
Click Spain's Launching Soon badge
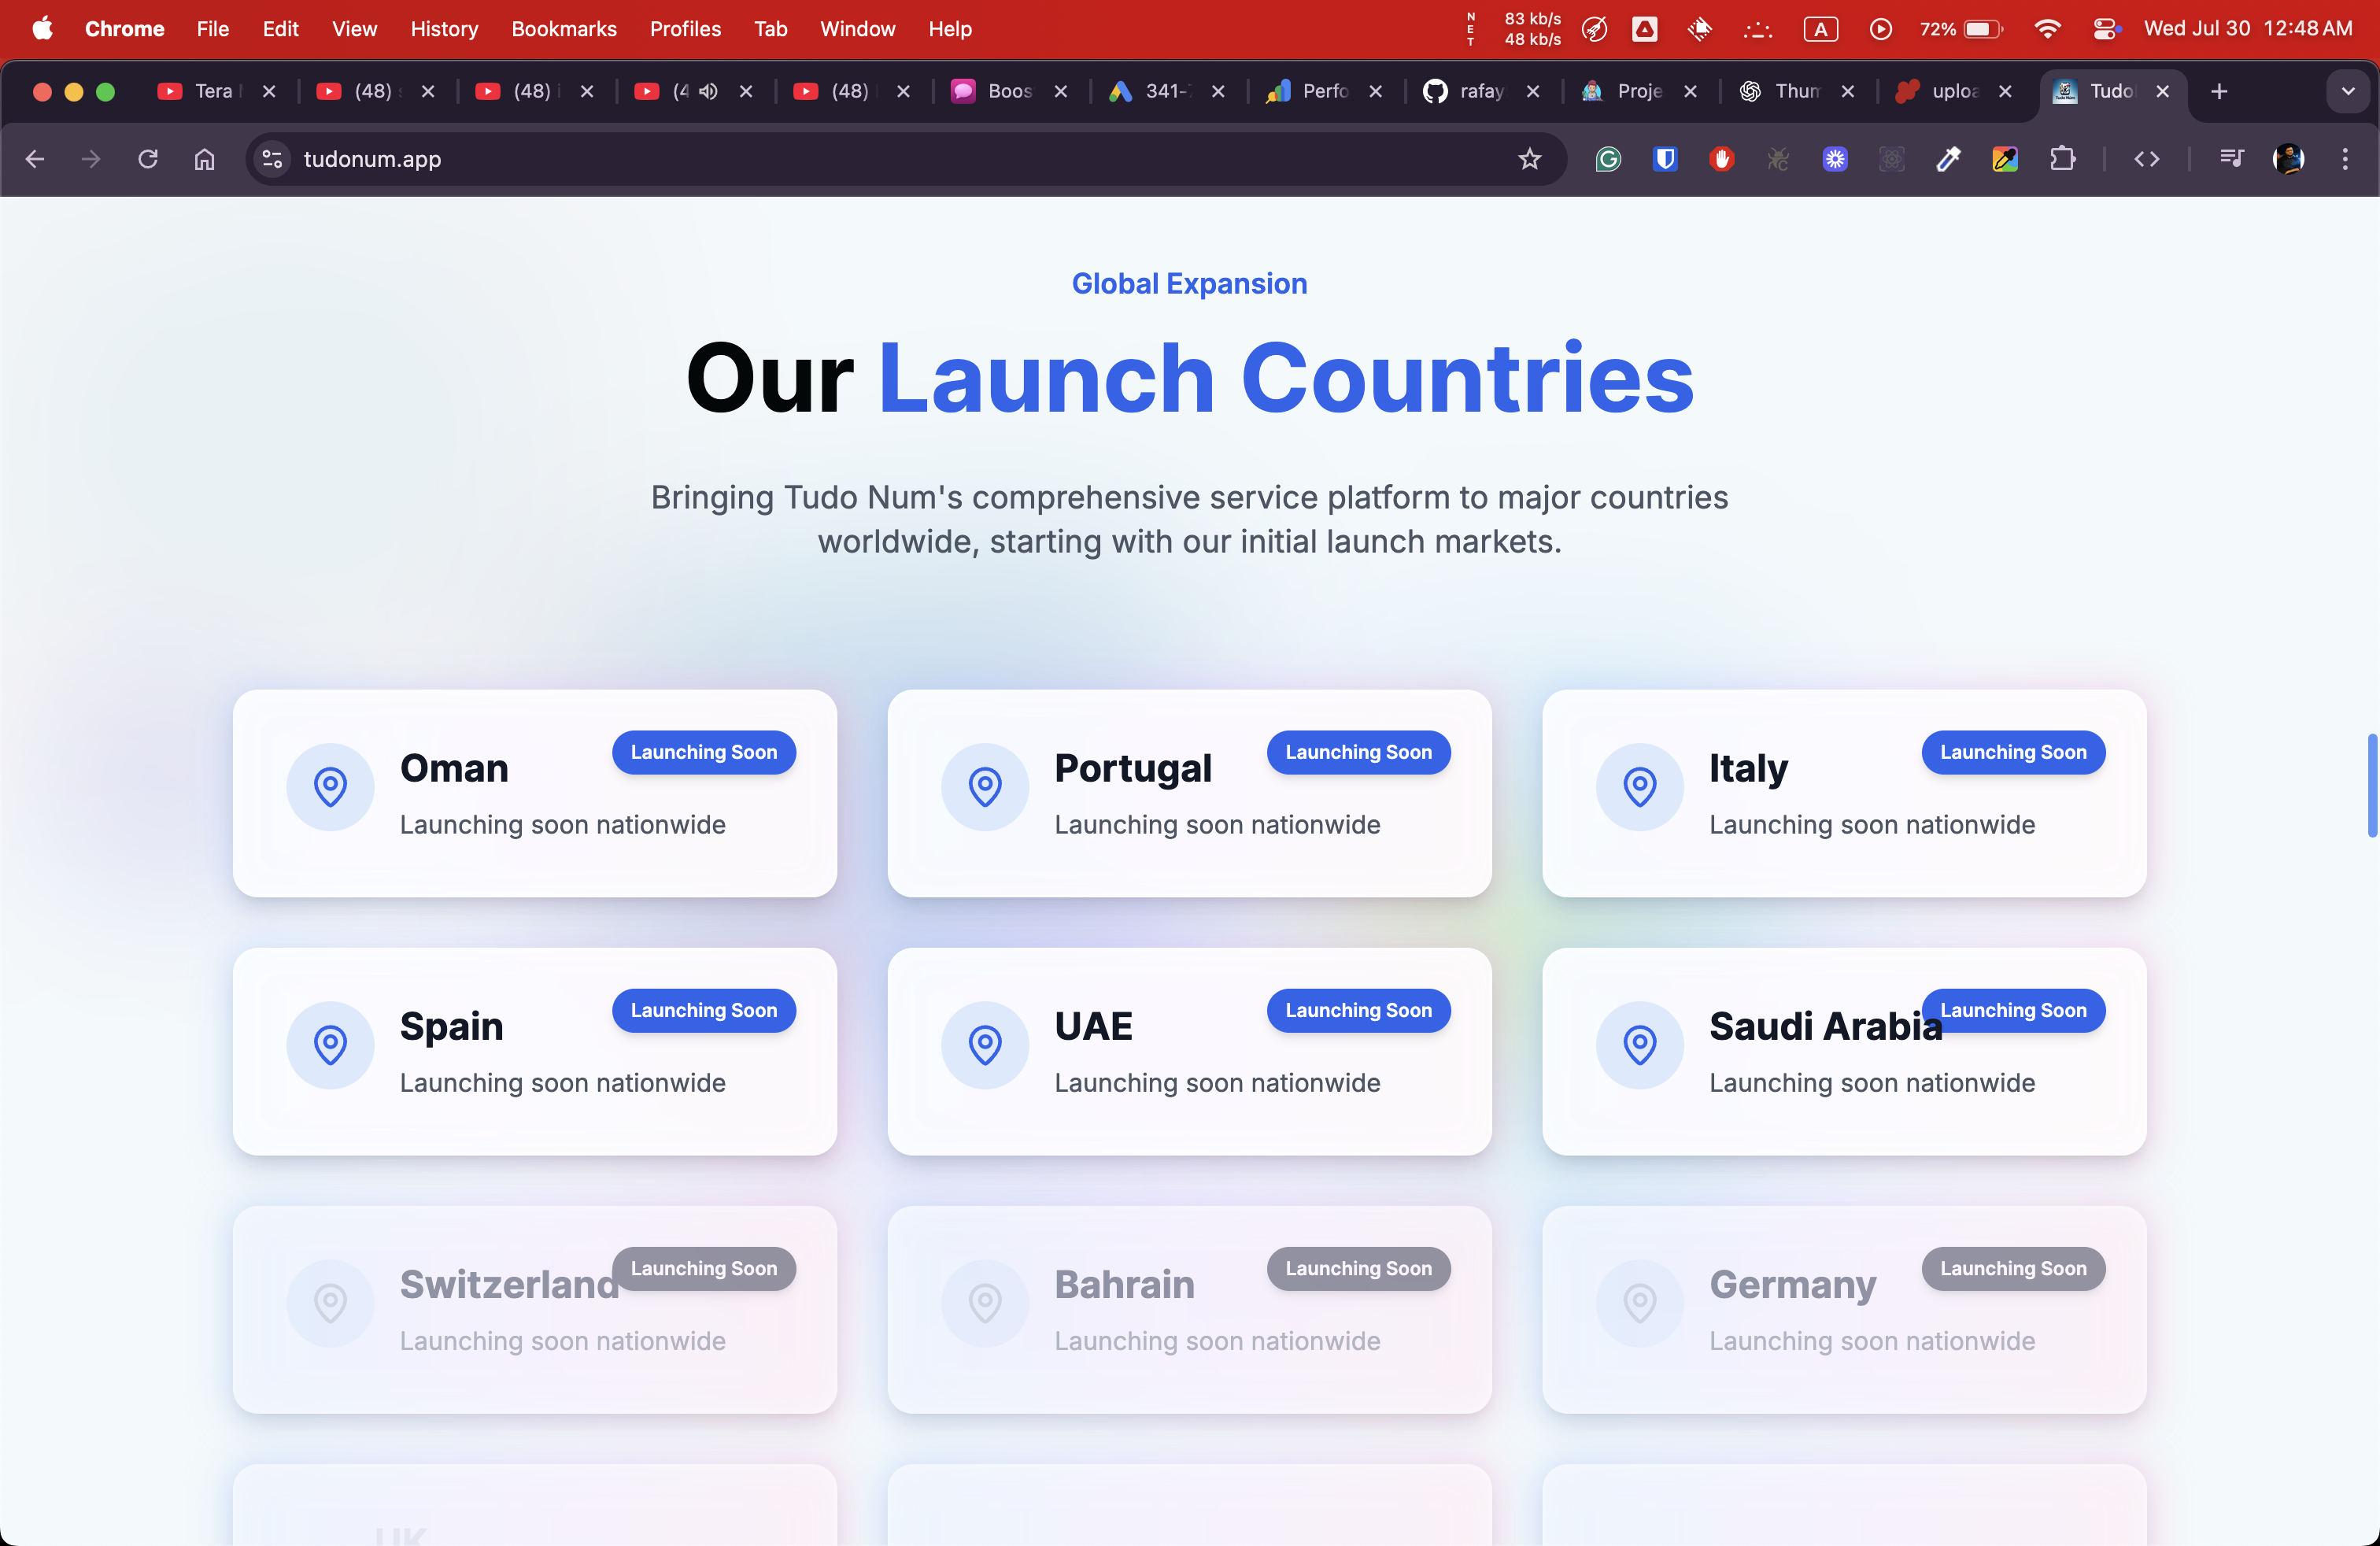(704, 1010)
